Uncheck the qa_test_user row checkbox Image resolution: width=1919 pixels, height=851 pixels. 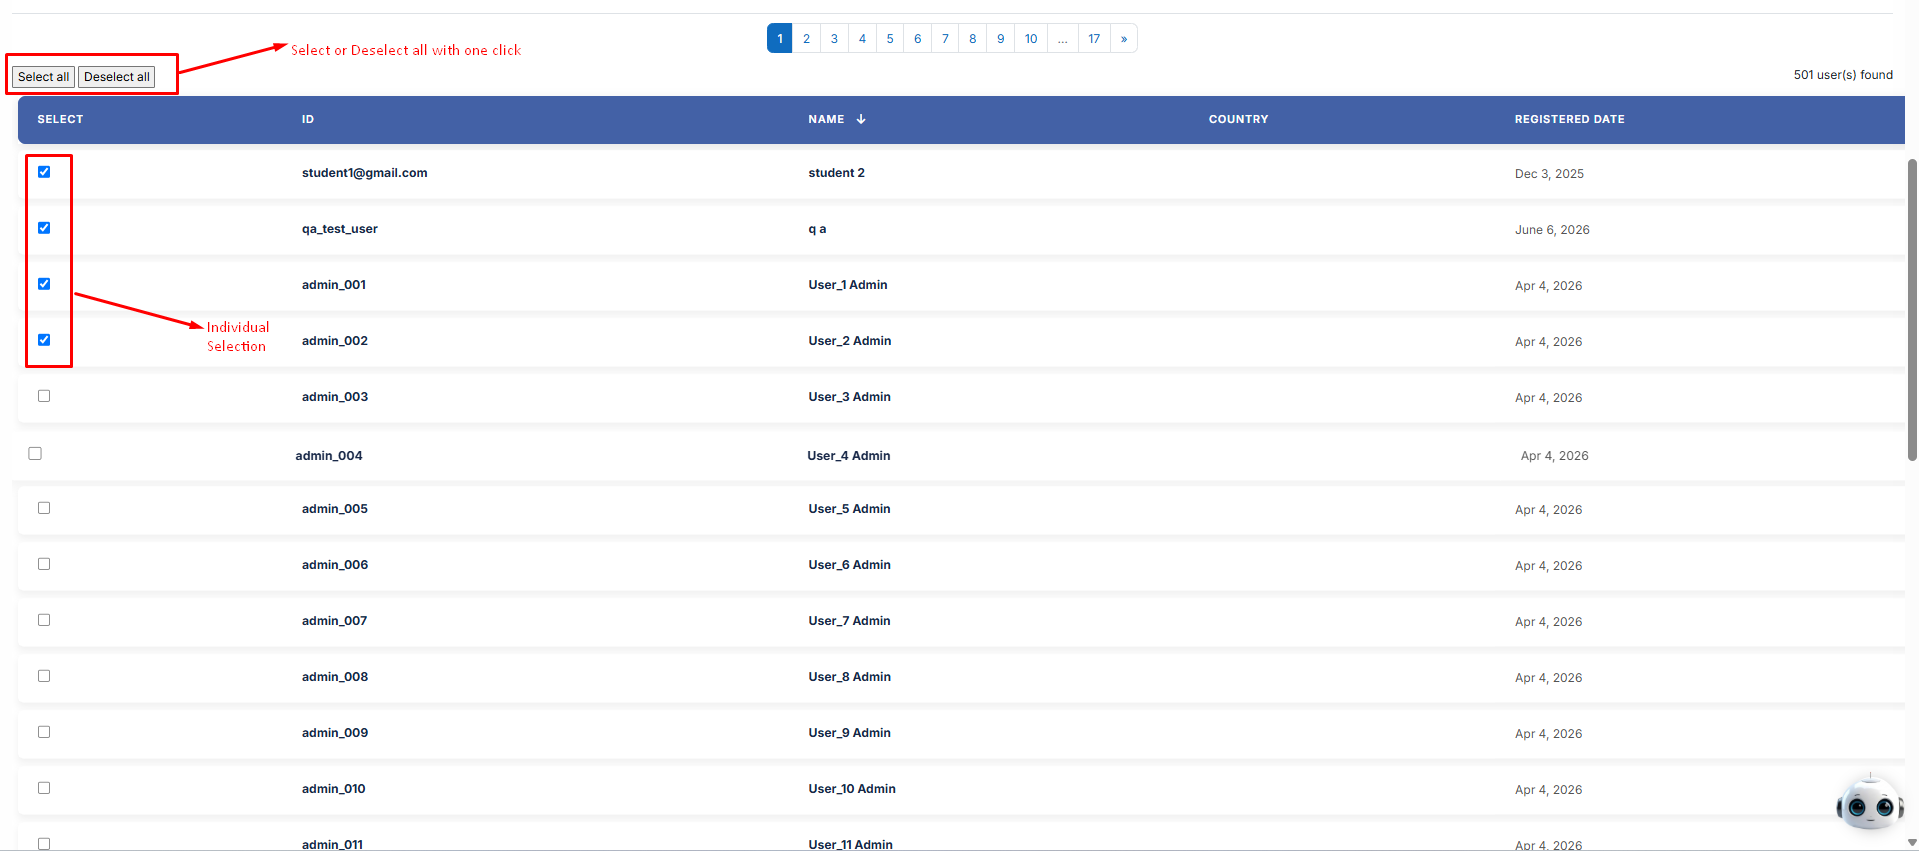pyautogui.click(x=44, y=228)
